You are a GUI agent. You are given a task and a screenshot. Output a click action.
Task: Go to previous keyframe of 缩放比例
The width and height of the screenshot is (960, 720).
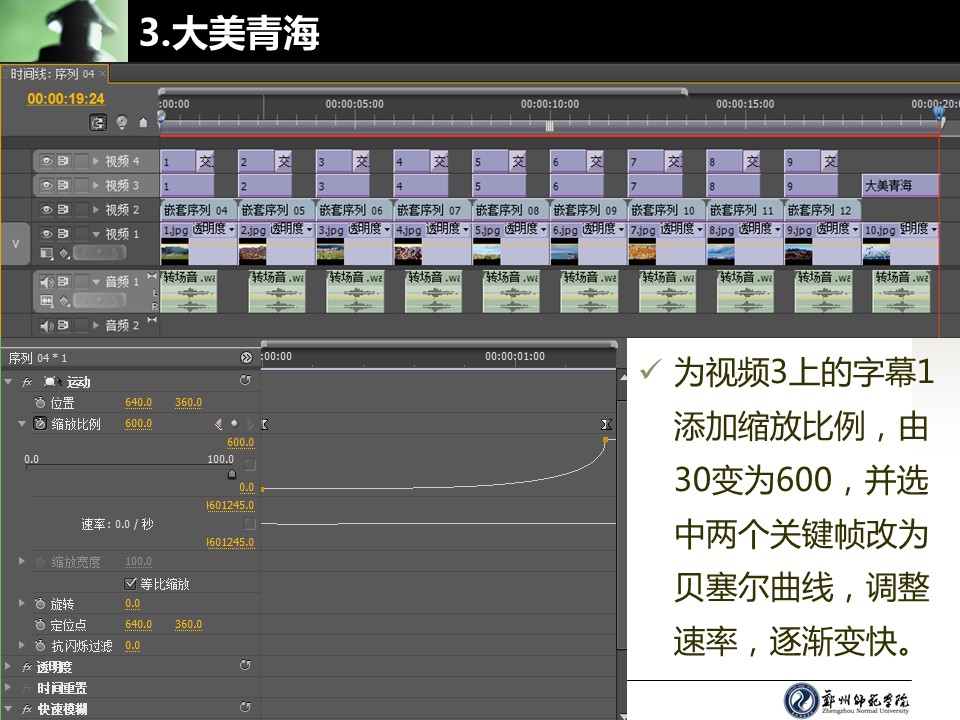coord(219,424)
